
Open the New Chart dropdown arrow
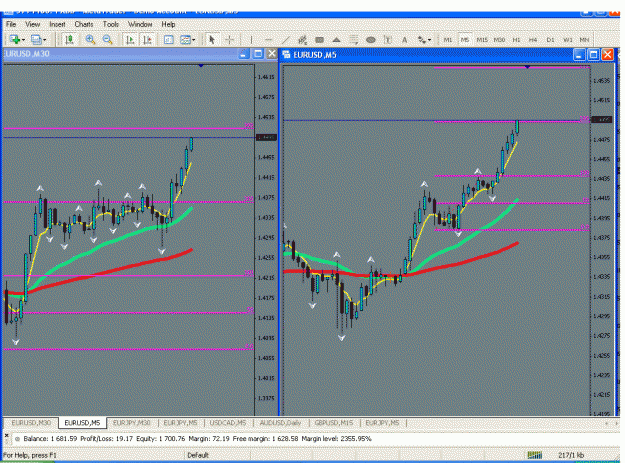click(x=24, y=40)
